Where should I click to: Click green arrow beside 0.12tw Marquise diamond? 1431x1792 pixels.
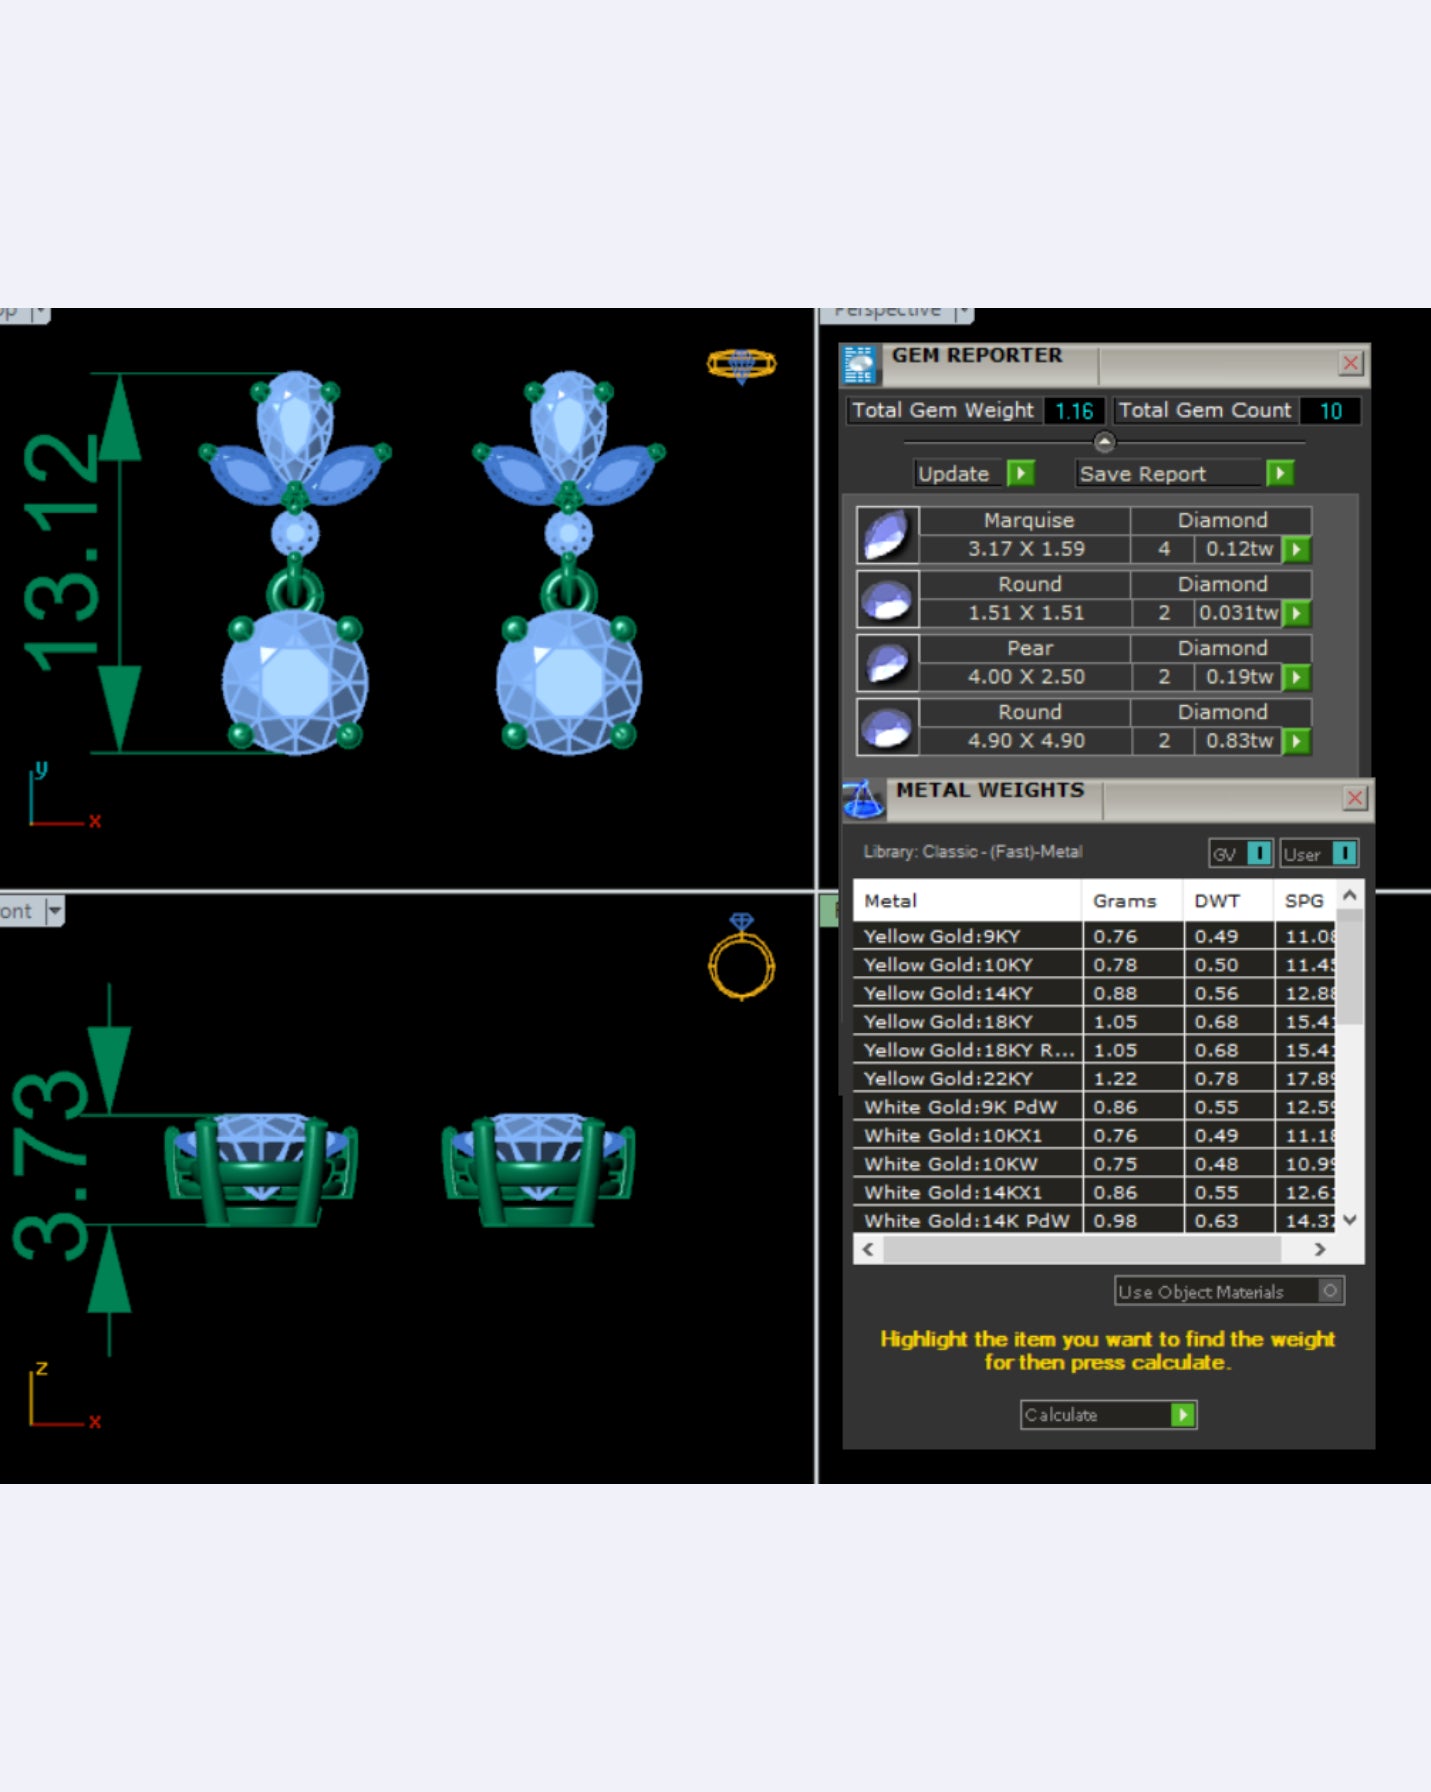coord(1296,549)
